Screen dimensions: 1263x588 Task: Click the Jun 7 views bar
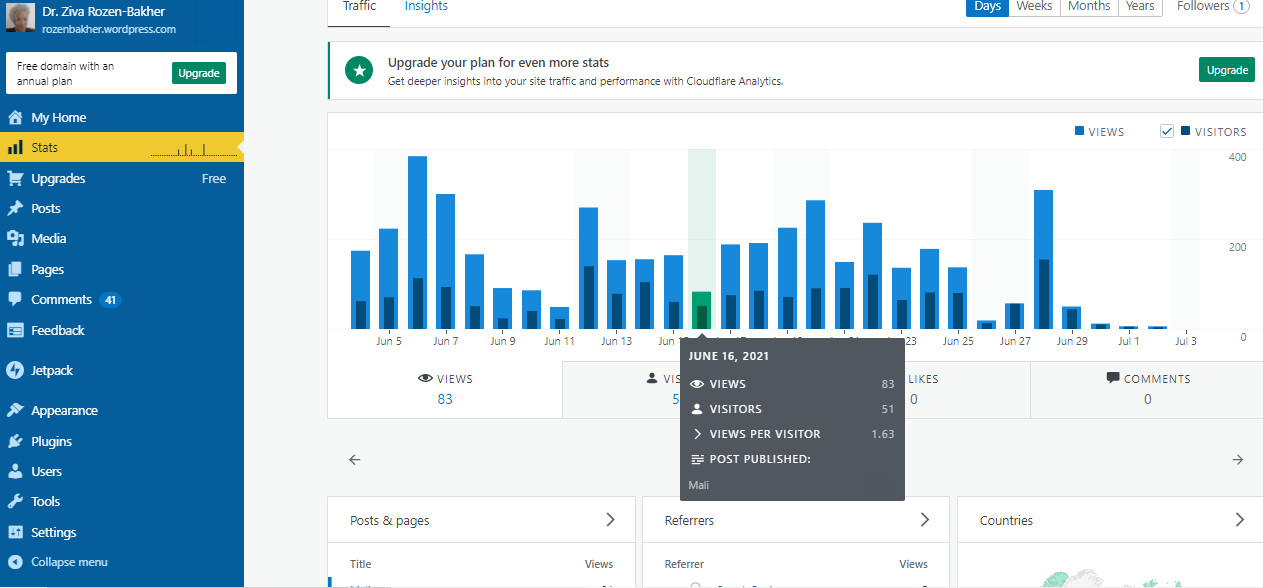click(445, 261)
